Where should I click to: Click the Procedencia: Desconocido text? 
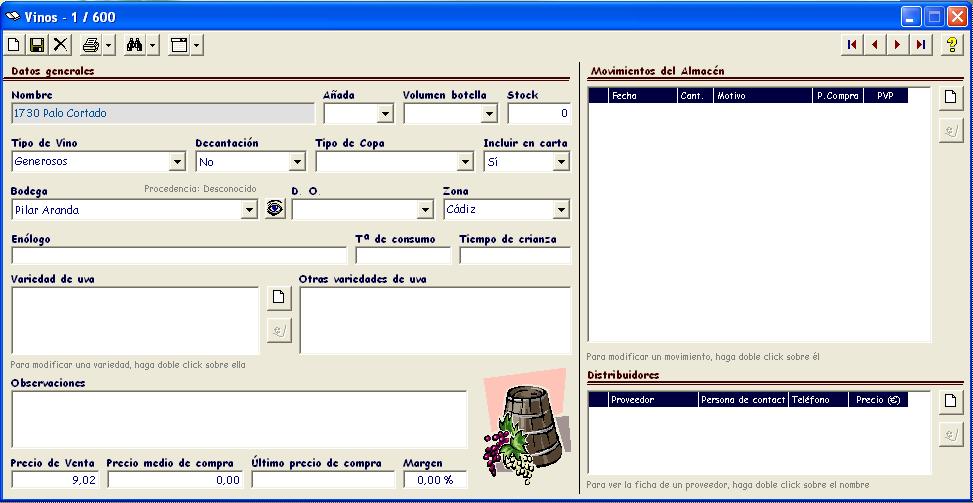click(x=200, y=189)
